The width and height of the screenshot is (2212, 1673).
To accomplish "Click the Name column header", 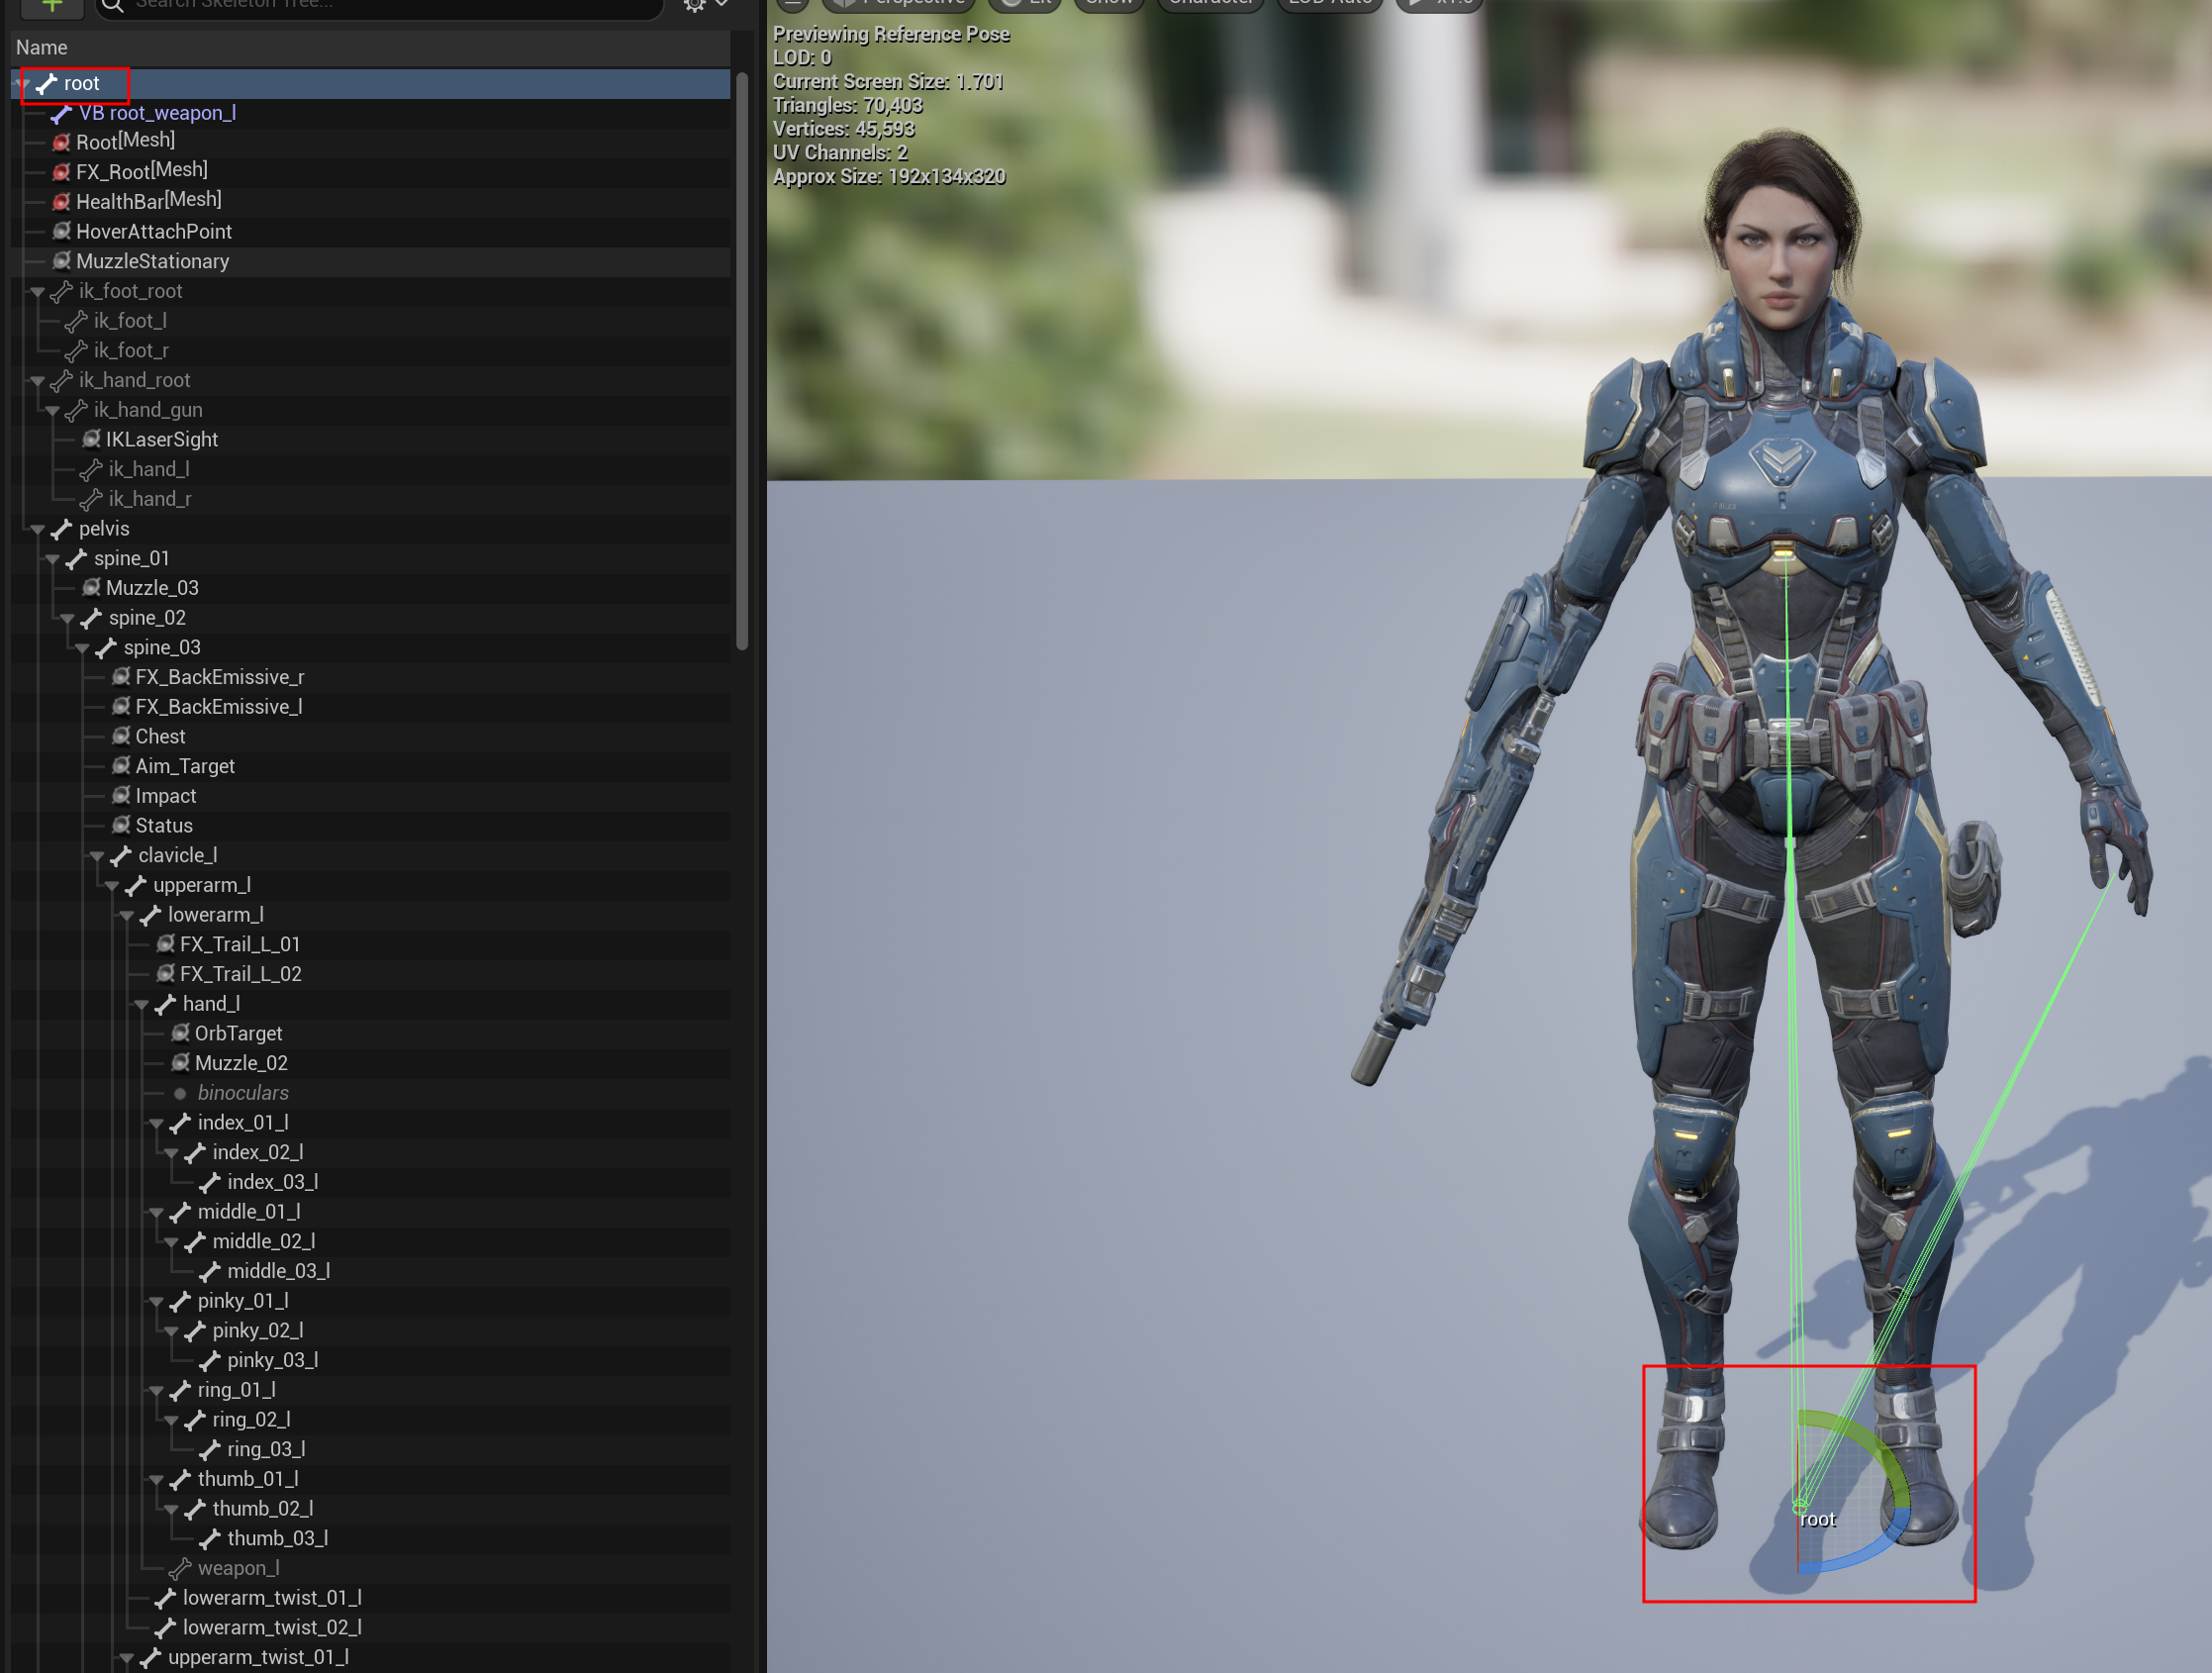I will coord(42,48).
